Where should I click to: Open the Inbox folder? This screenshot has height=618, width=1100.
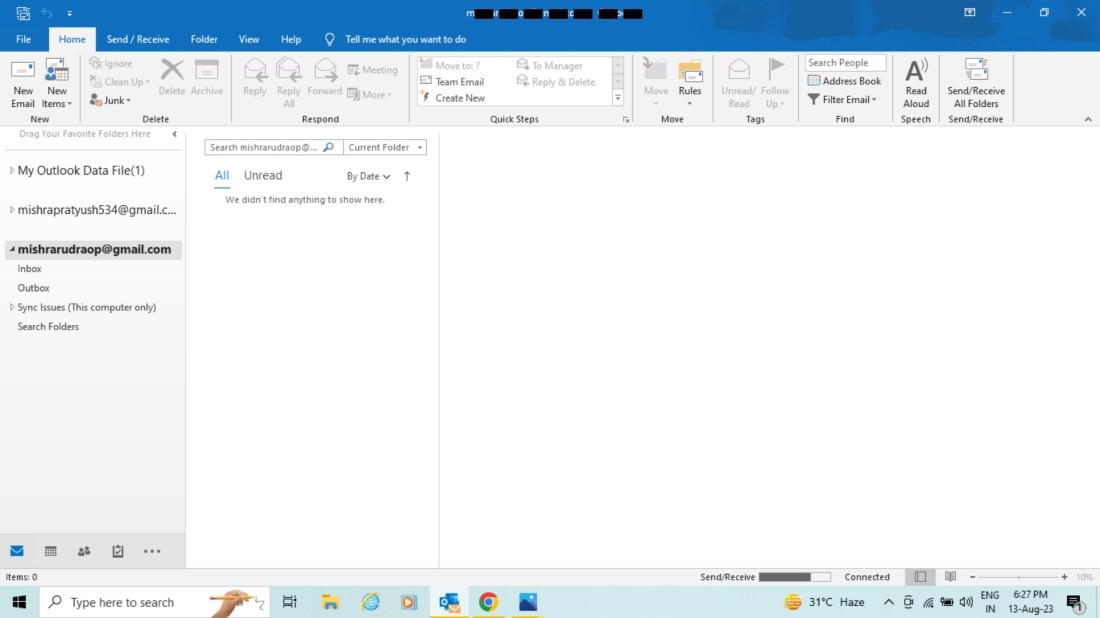(29, 269)
